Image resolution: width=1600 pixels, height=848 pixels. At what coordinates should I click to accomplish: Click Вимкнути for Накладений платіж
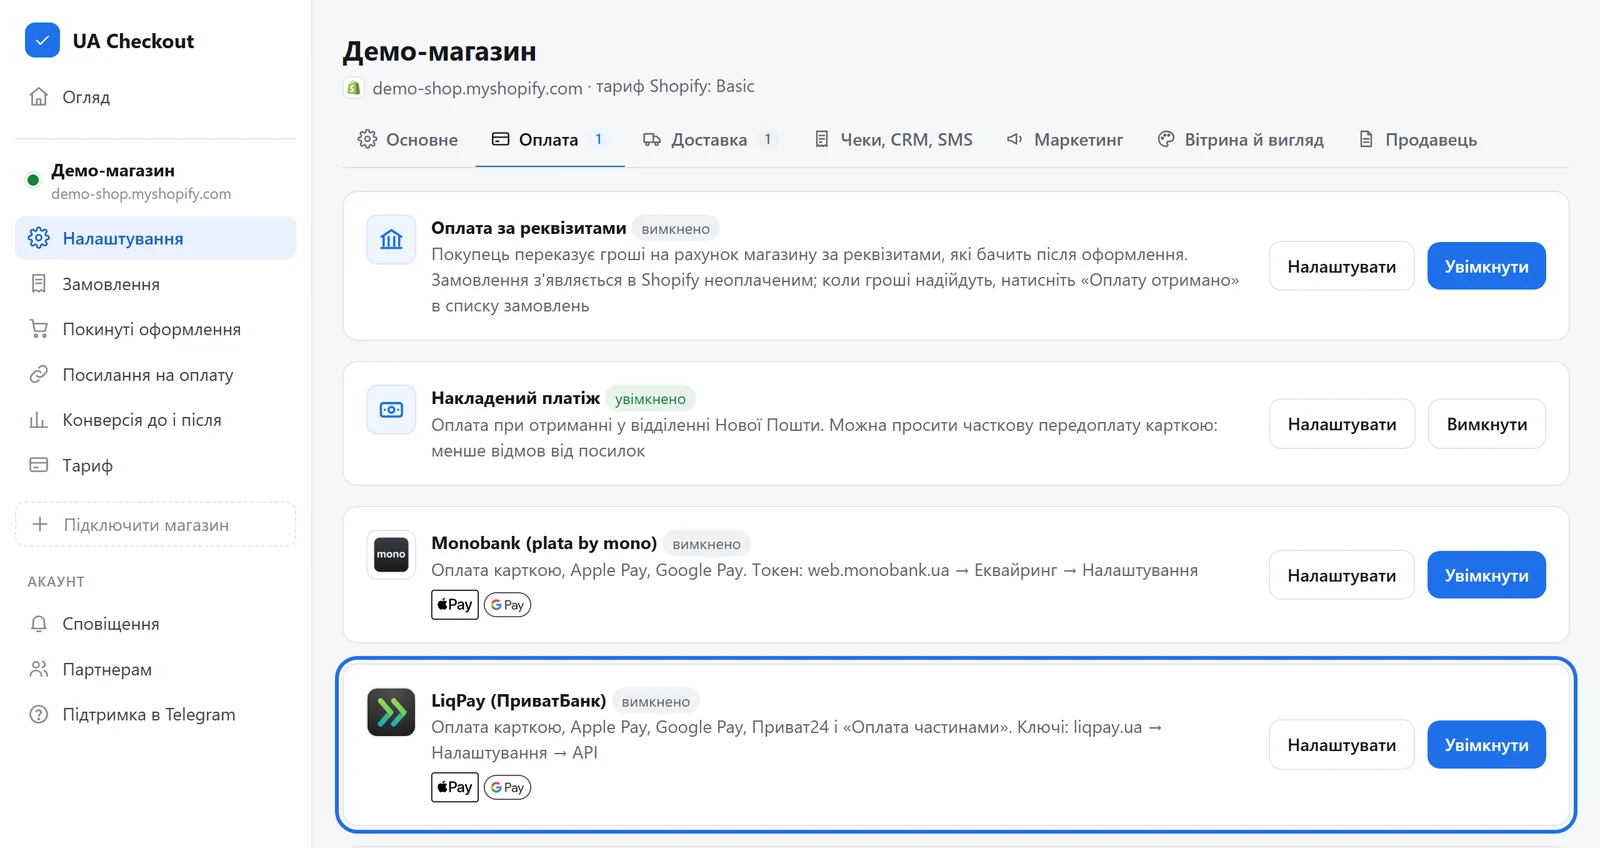point(1486,424)
